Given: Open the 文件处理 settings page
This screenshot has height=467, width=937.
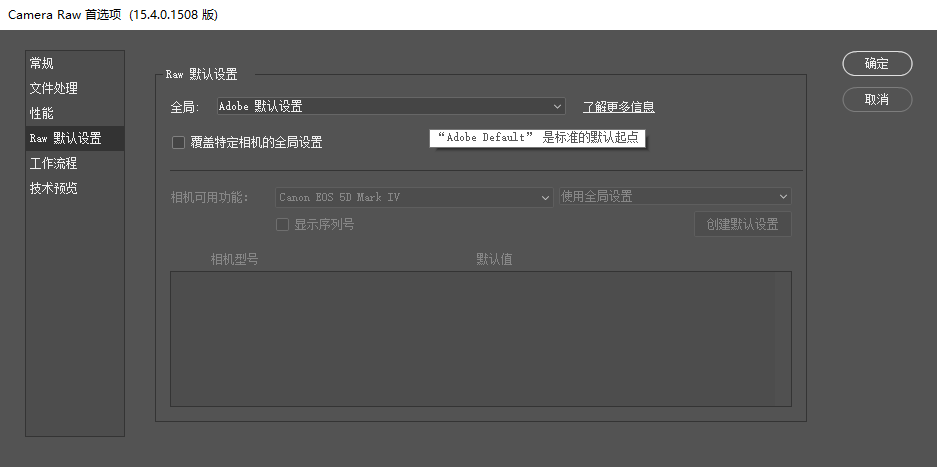Looking at the screenshot, I should [x=75, y=88].
